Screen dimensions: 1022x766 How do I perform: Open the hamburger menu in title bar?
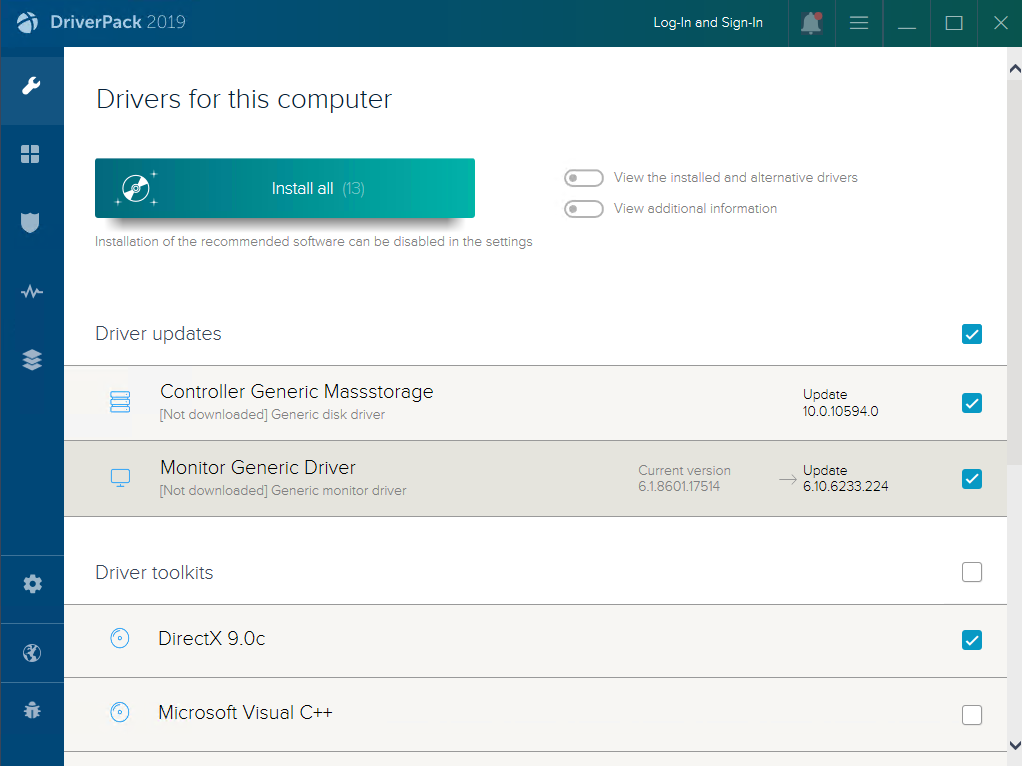click(859, 23)
